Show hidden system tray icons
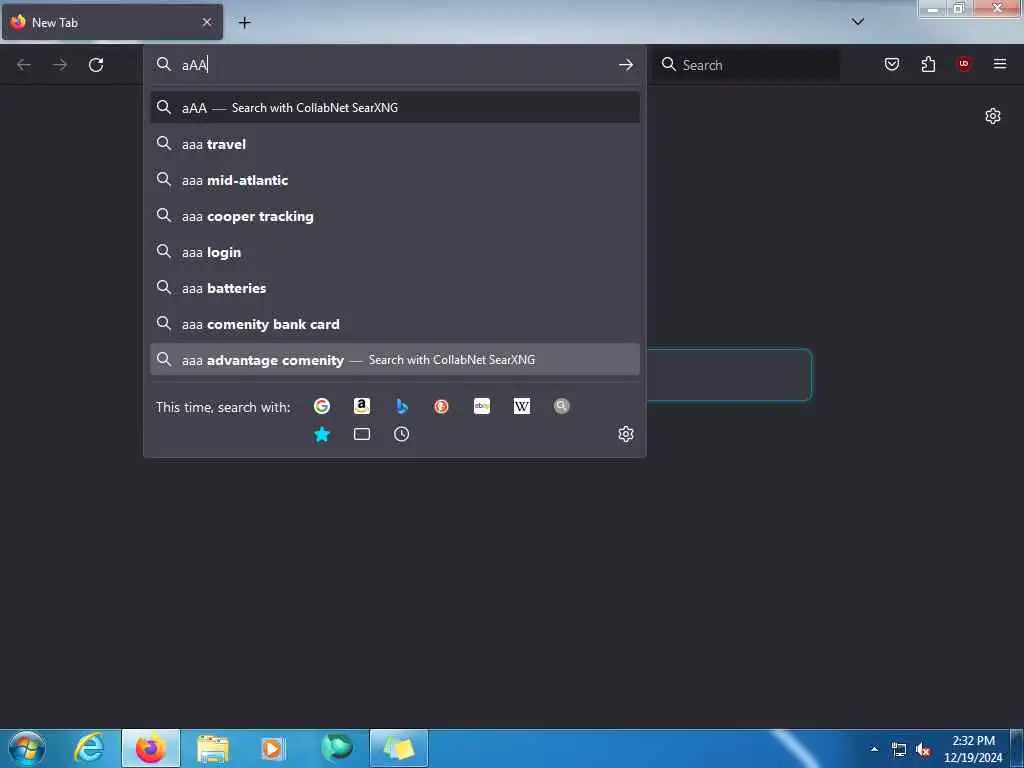Screen dimensions: 1024x768 pos(874,749)
